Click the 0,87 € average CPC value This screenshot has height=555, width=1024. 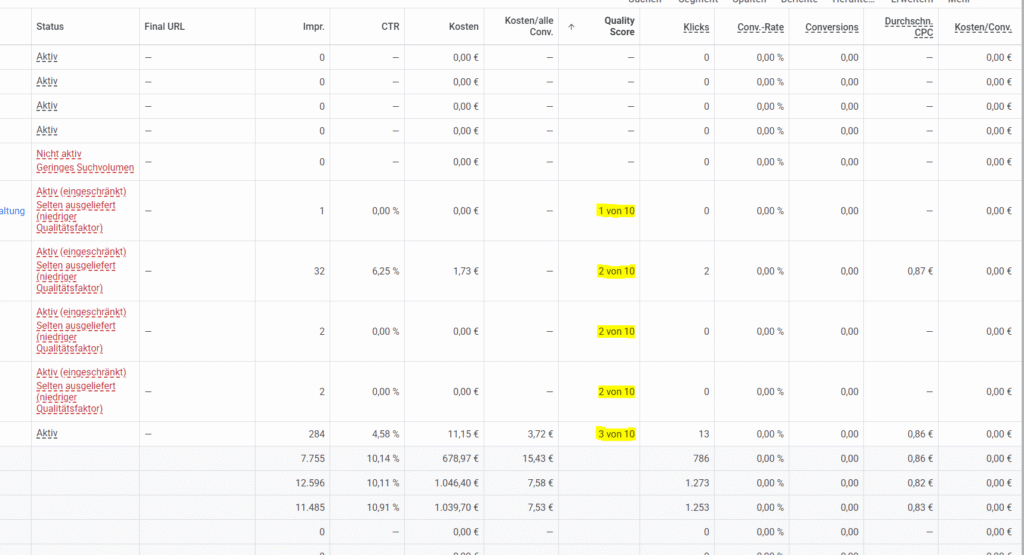(x=920, y=271)
